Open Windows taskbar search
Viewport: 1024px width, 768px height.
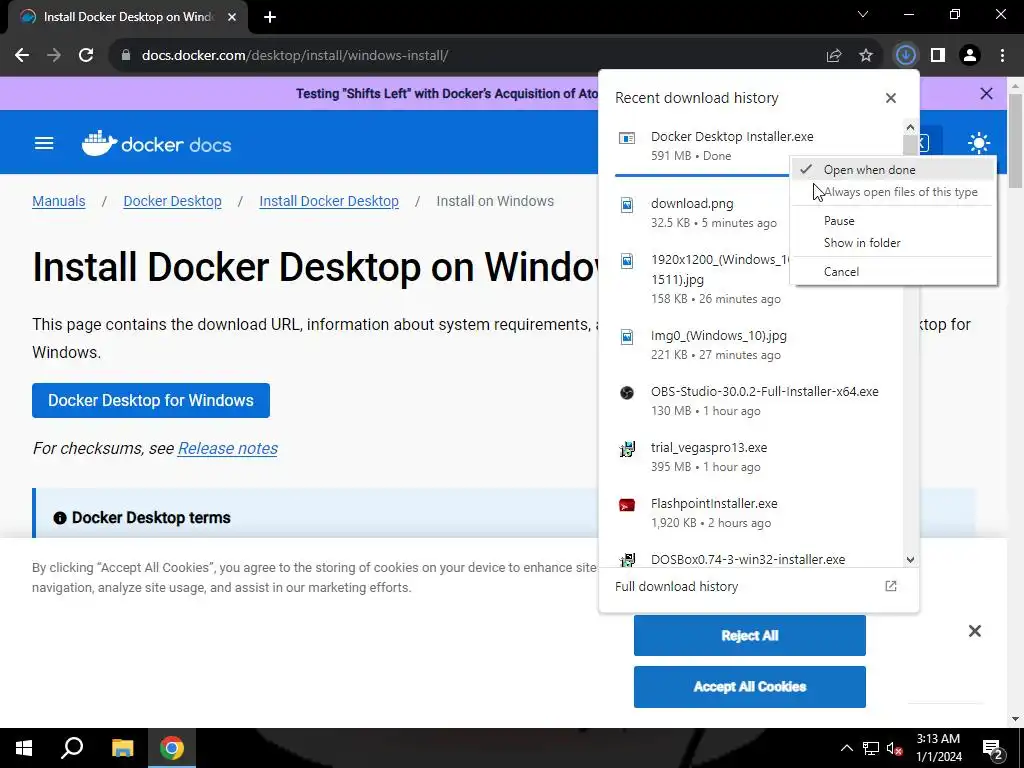coord(72,748)
